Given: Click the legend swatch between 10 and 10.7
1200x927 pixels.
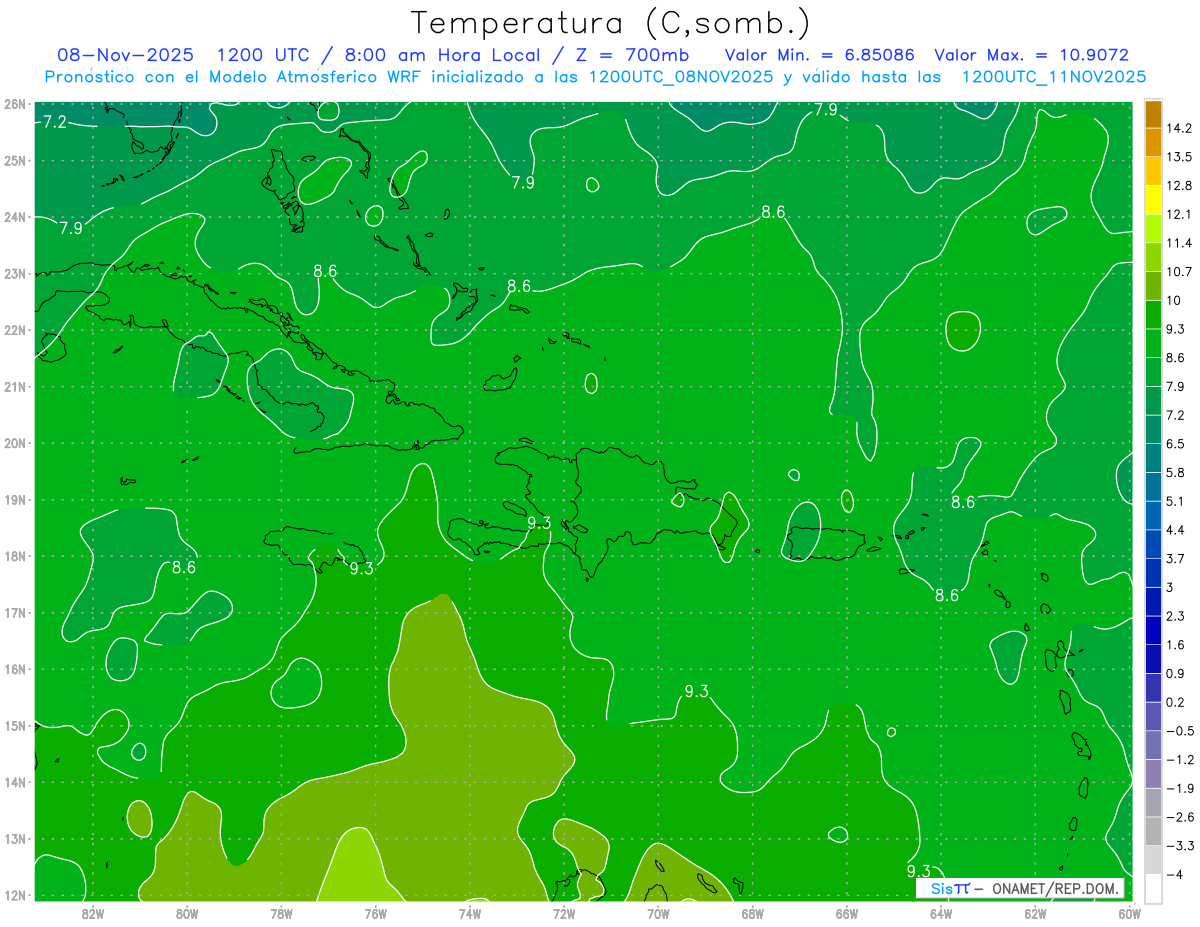Looking at the screenshot, I should [1153, 286].
